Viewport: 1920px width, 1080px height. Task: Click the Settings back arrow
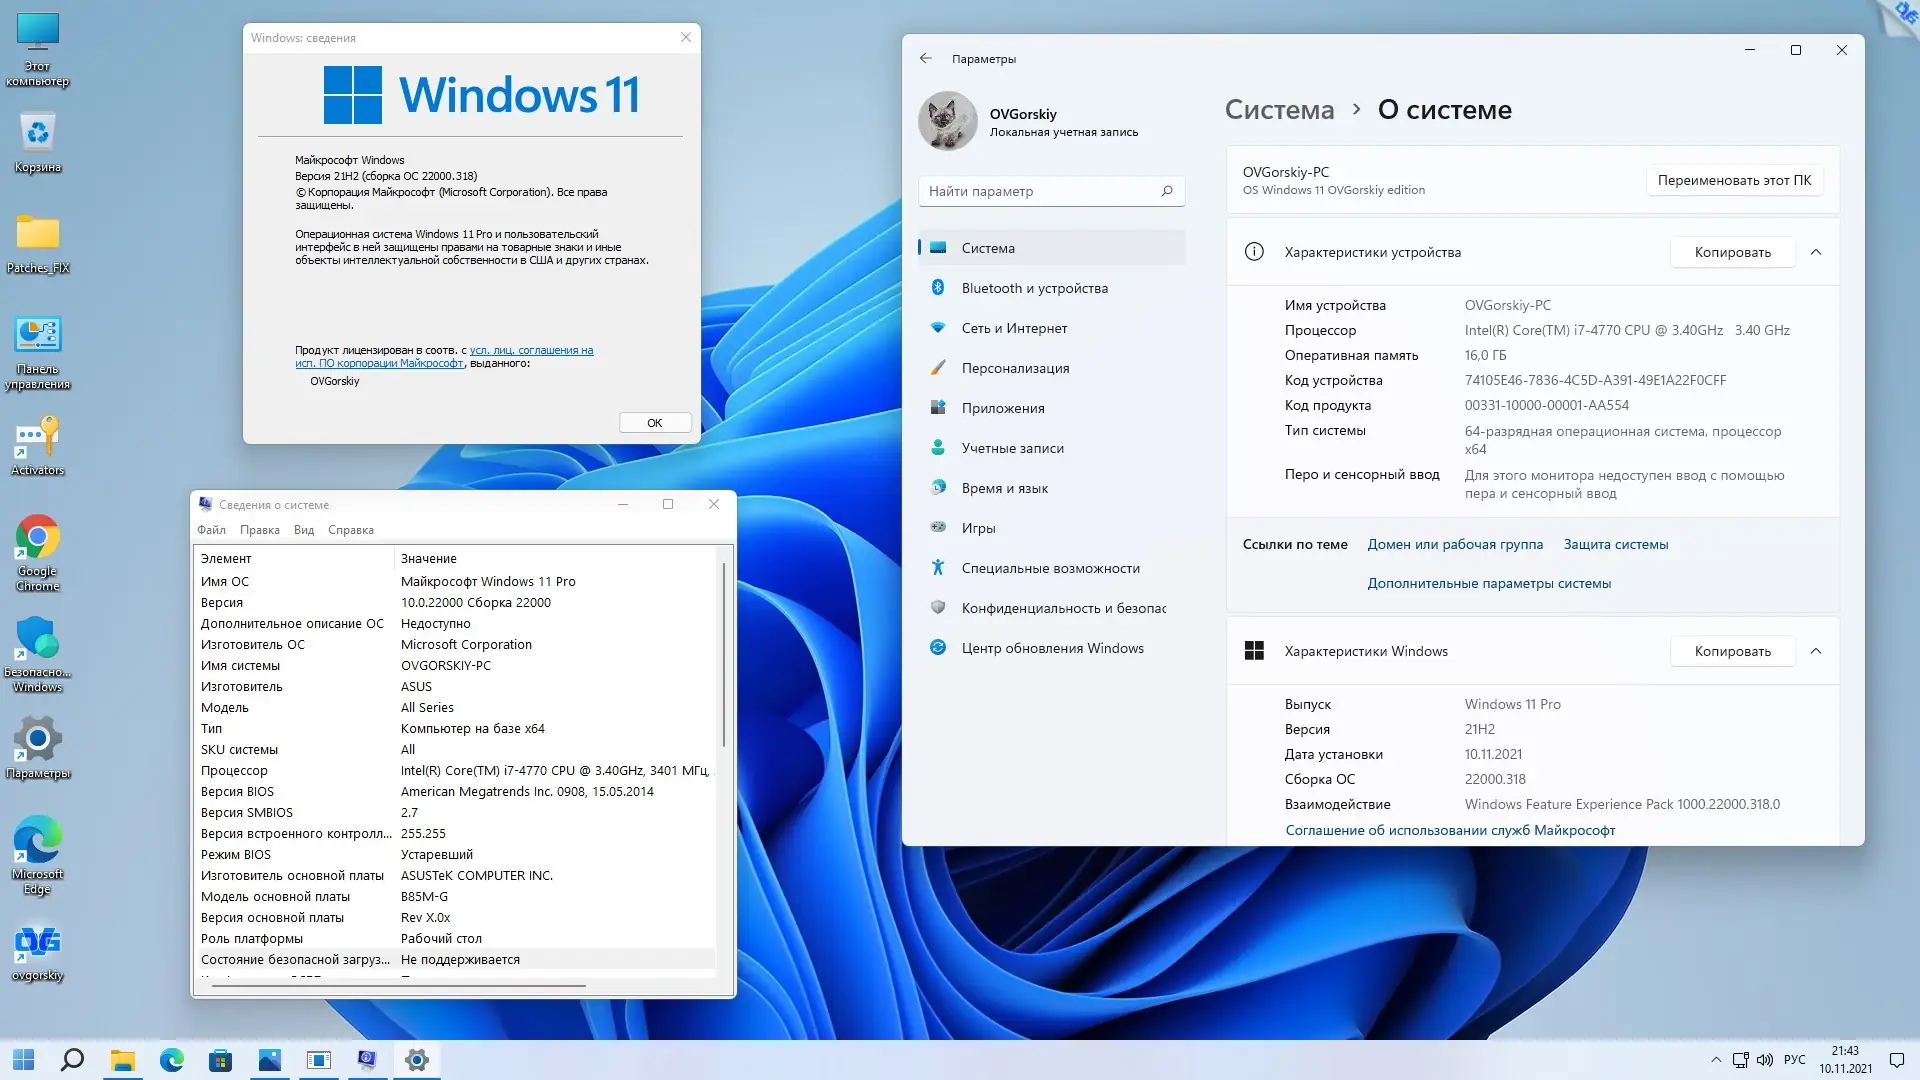(x=925, y=58)
